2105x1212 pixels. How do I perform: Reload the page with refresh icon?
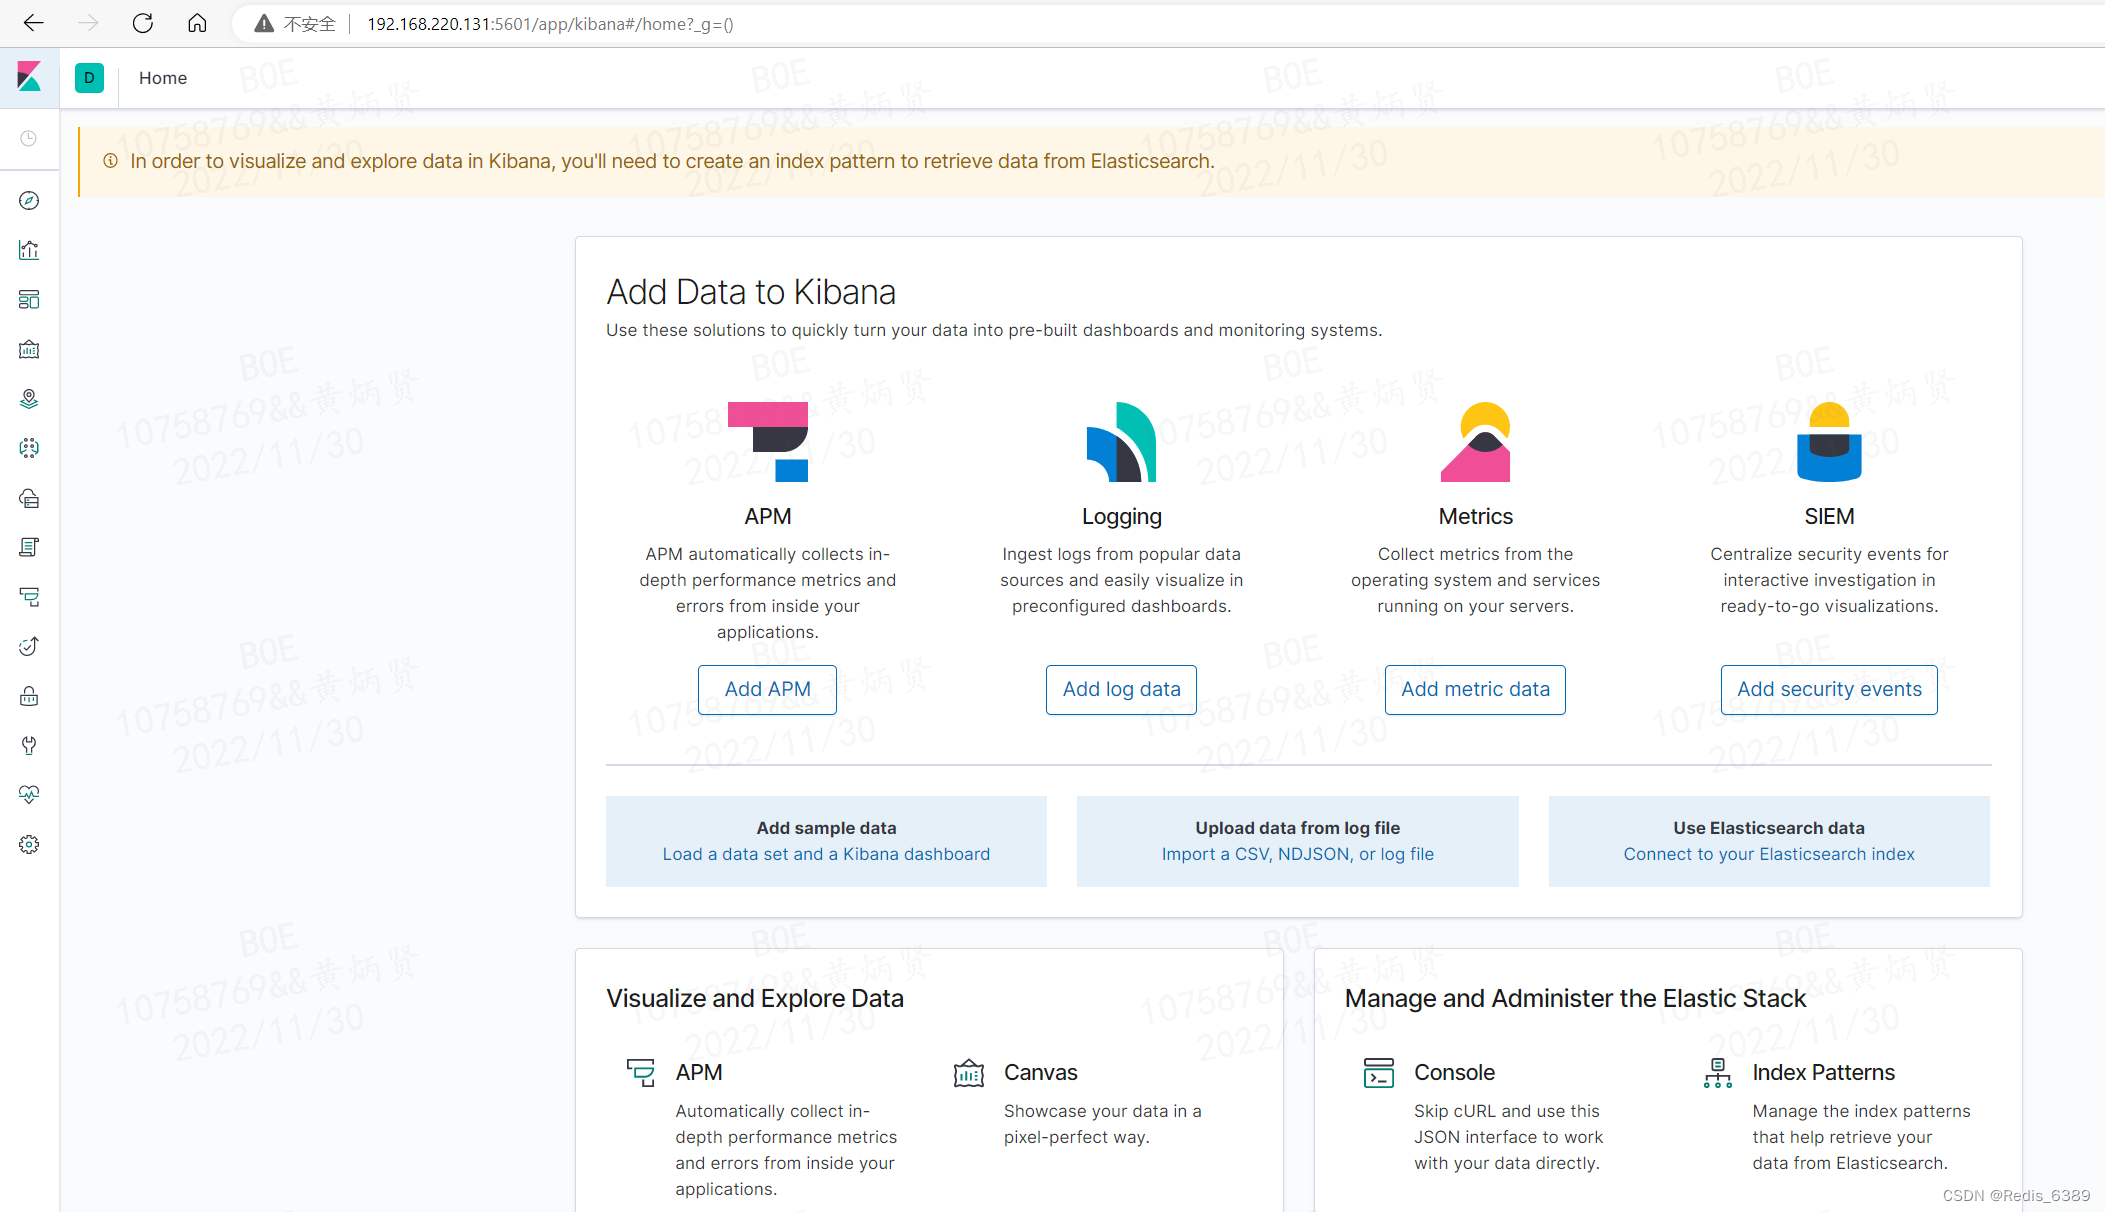point(143,23)
